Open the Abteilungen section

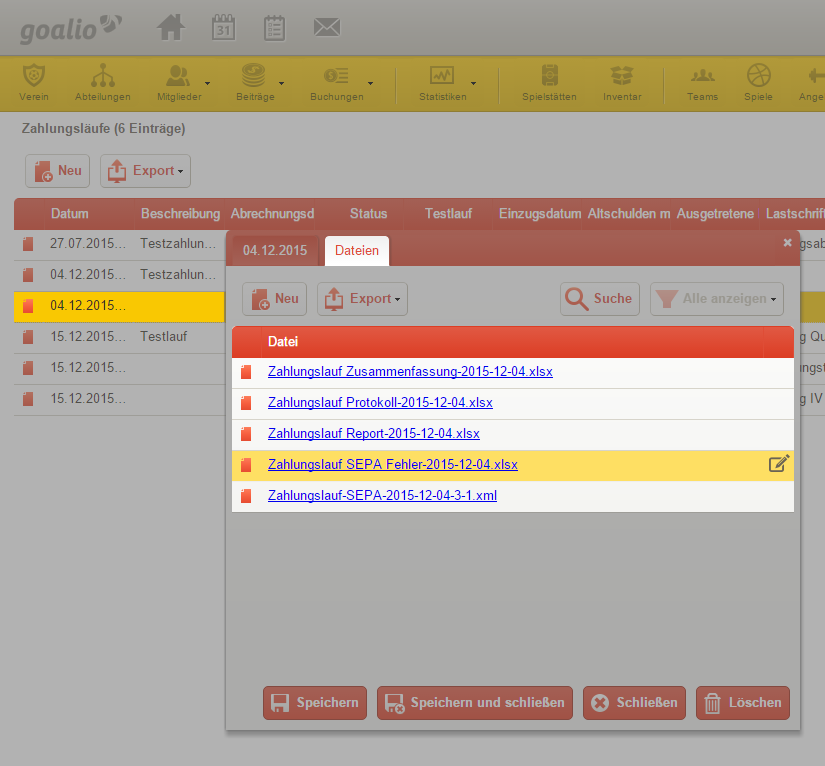[x=103, y=83]
